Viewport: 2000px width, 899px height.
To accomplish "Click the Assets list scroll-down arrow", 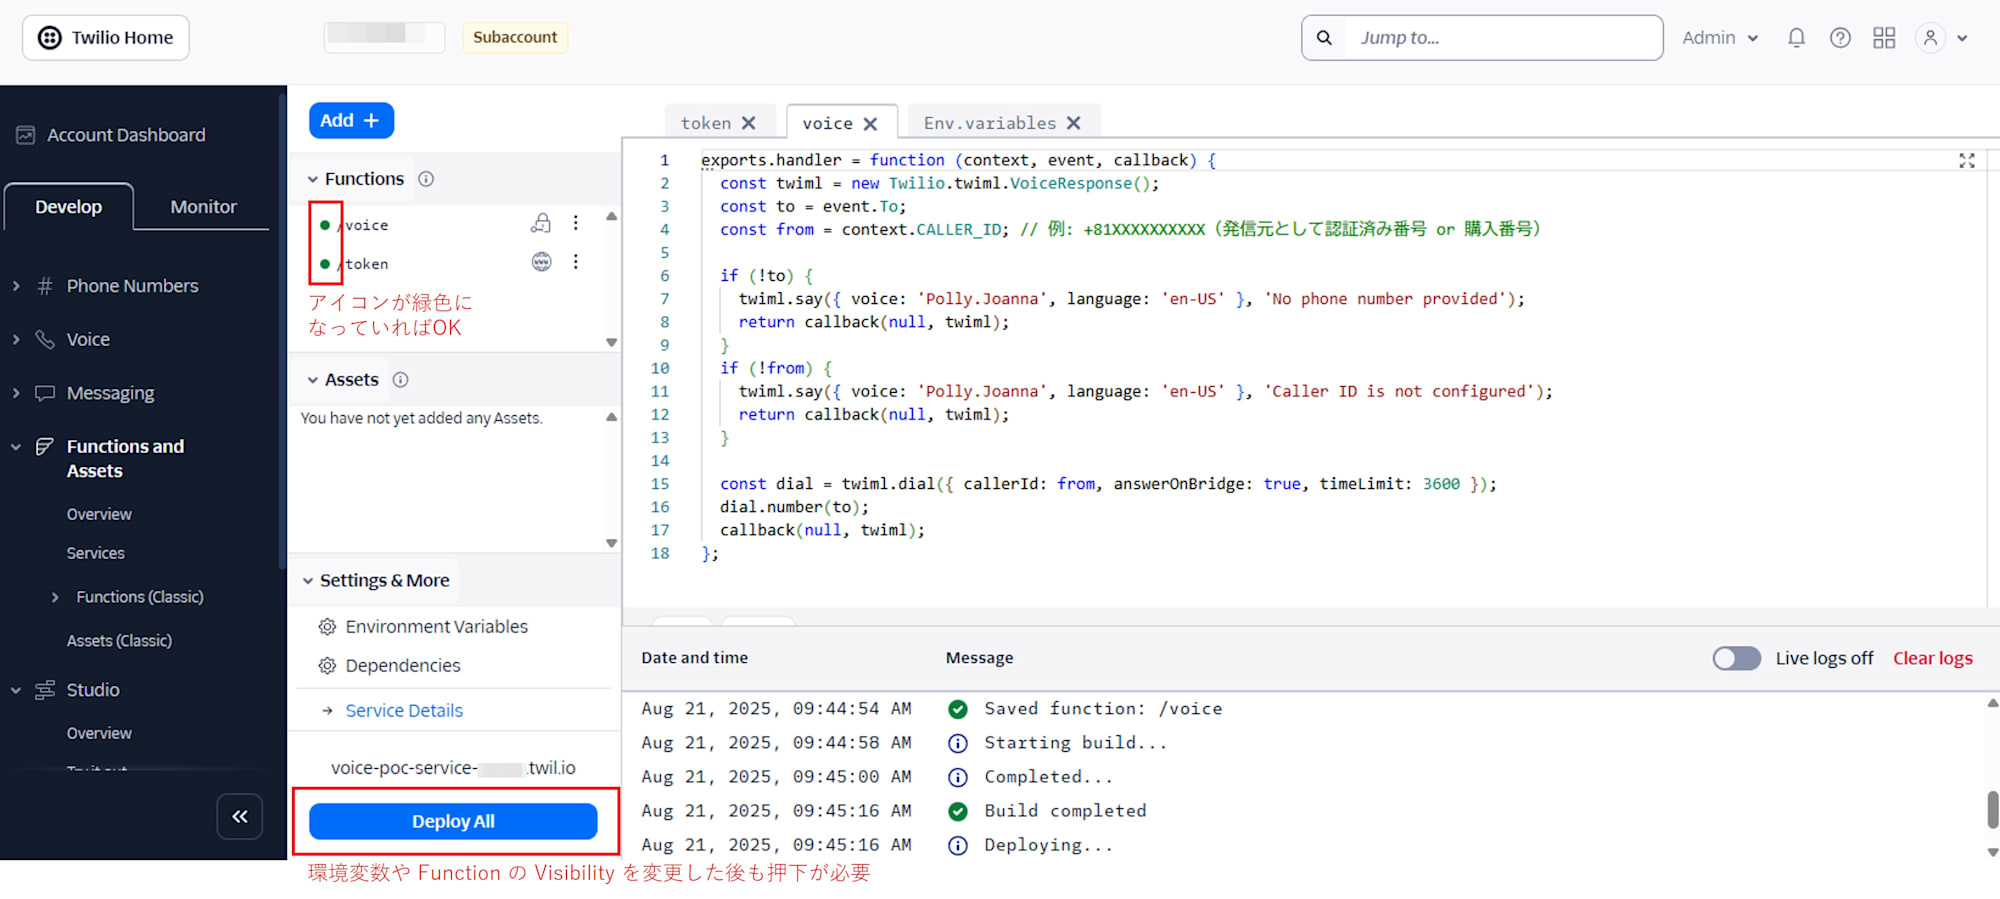I will click(611, 544).
